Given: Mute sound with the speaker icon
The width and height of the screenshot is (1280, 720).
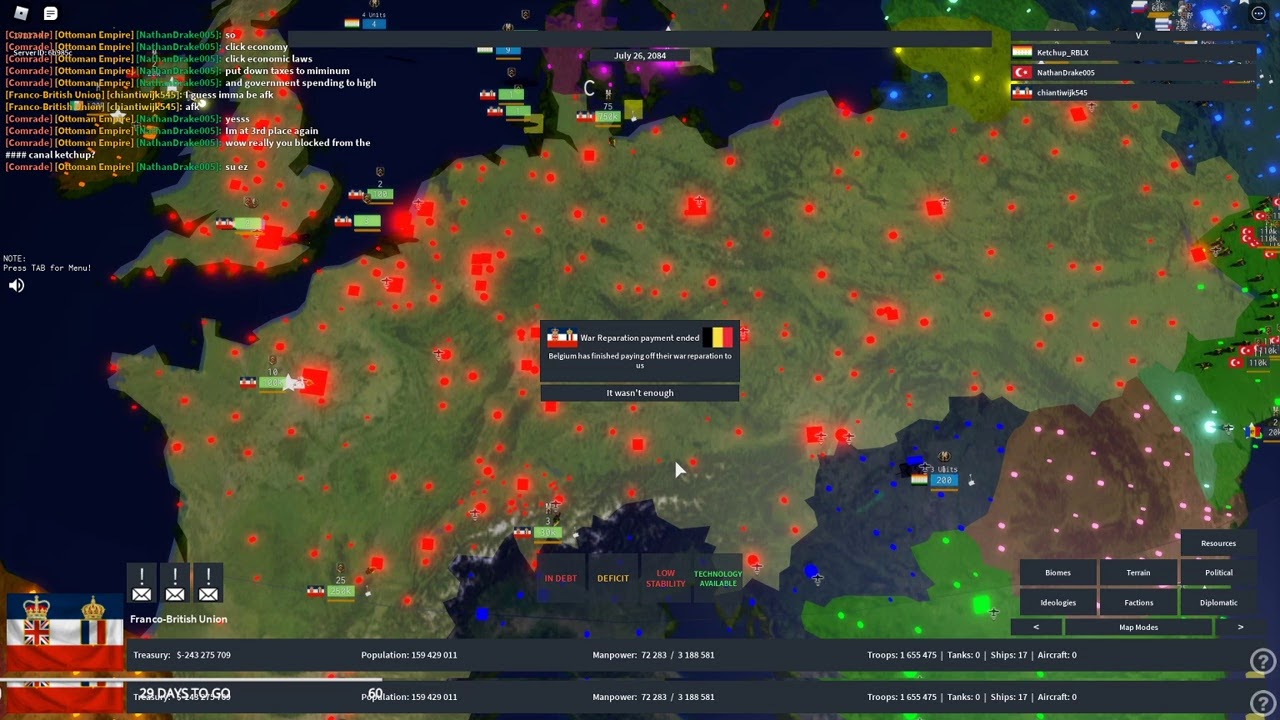Looking at the screenshot, I should coord(16,286).
